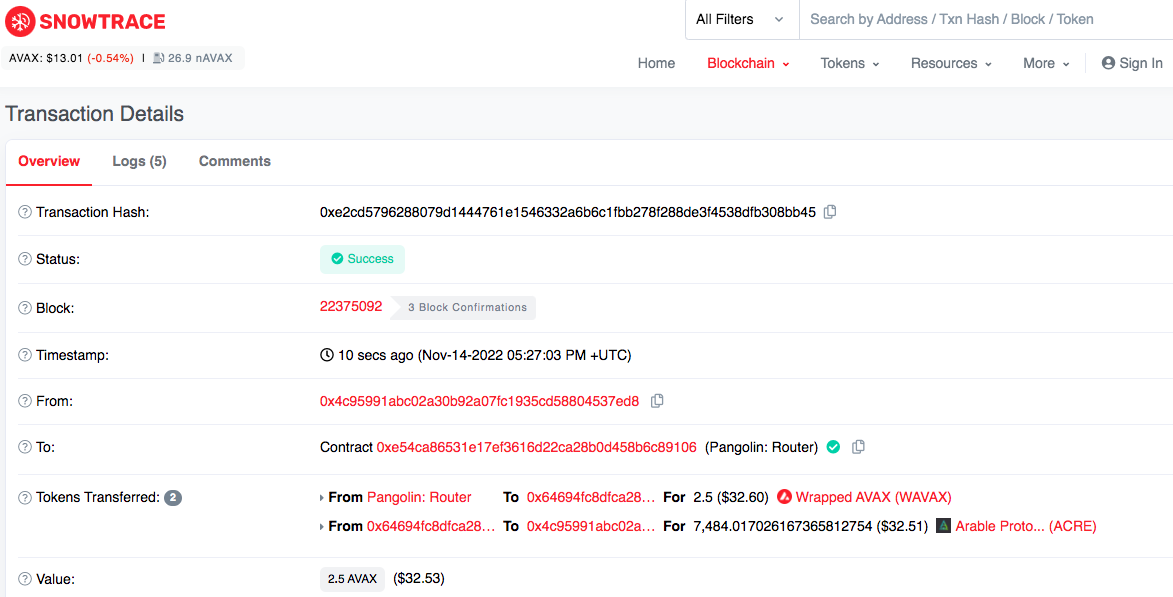Copy the From address icon
Image resolution: width=1173 pixels, height=597 pixels.
tap(657, 401)
